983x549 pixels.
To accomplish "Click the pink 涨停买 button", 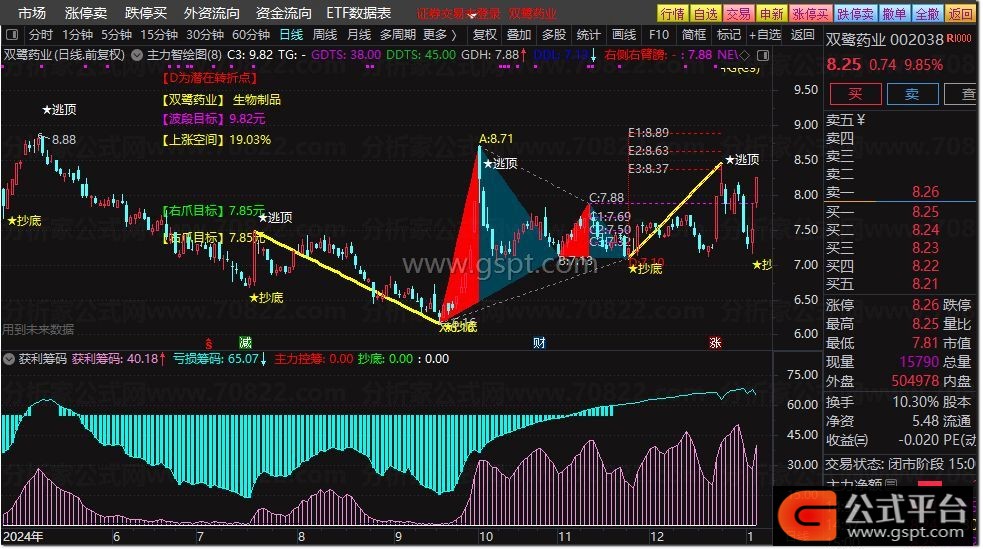I will click(x=810, y=13).
